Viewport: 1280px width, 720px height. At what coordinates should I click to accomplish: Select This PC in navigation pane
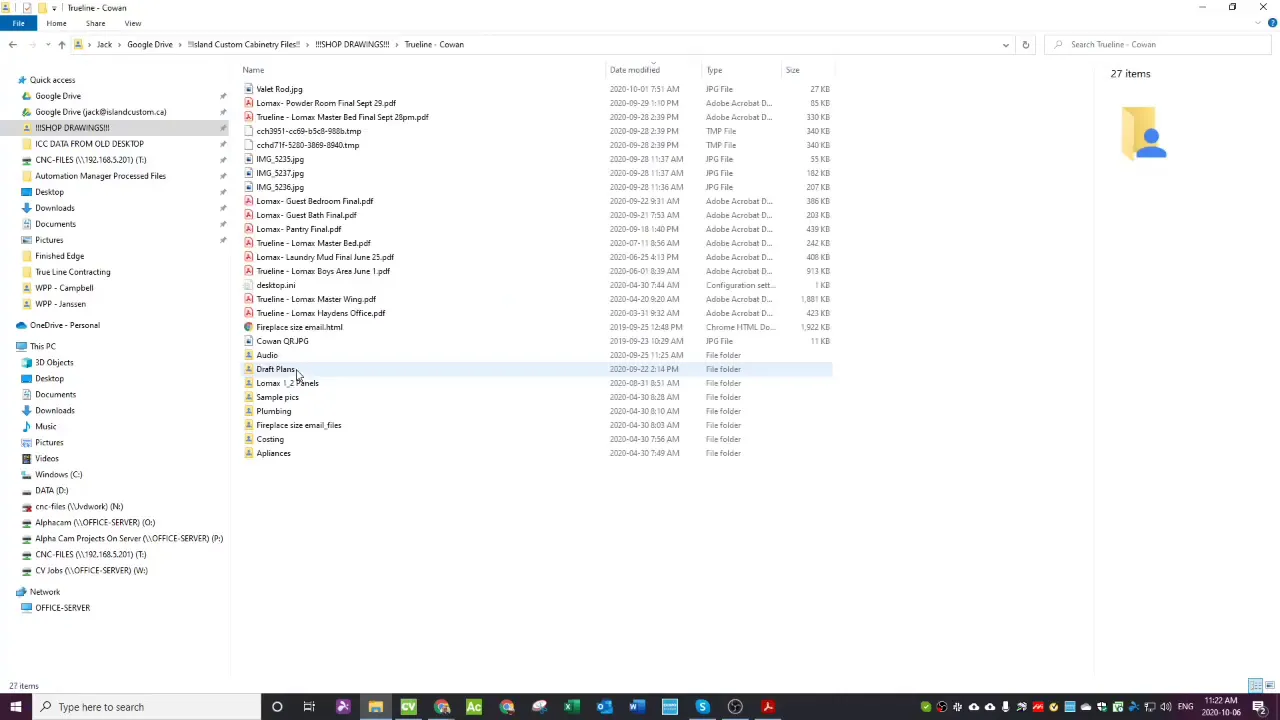click(43, 346)
